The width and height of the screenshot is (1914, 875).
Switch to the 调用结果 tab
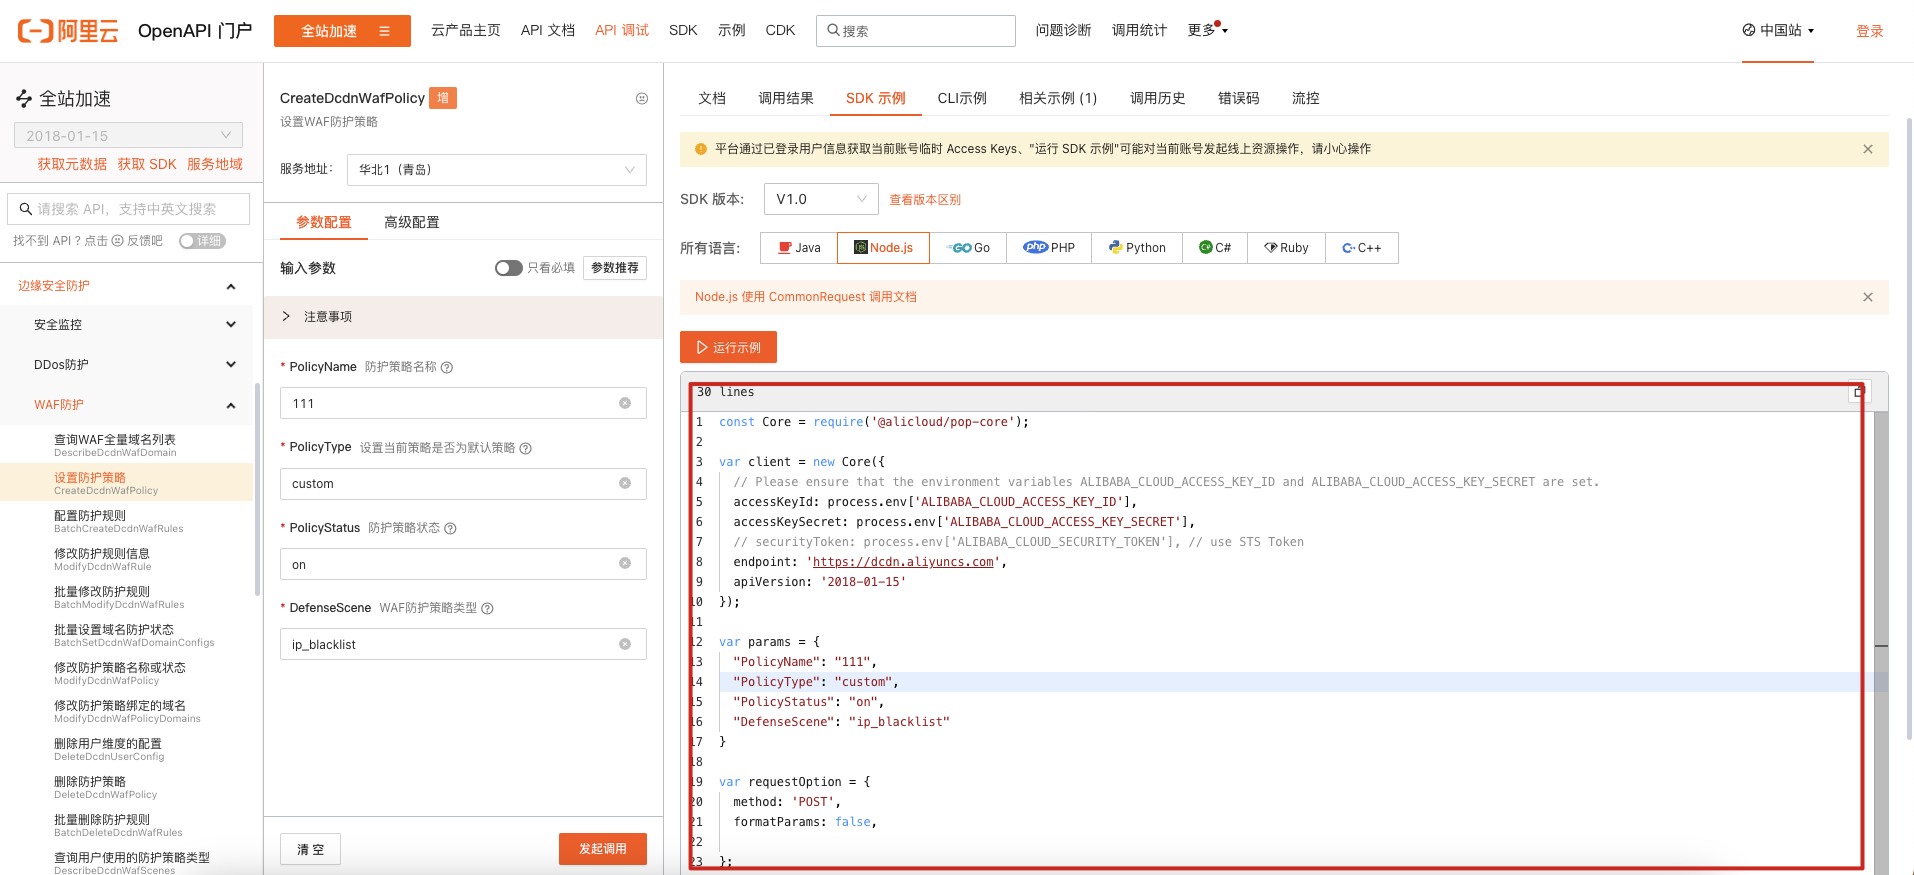pos(786,98)
